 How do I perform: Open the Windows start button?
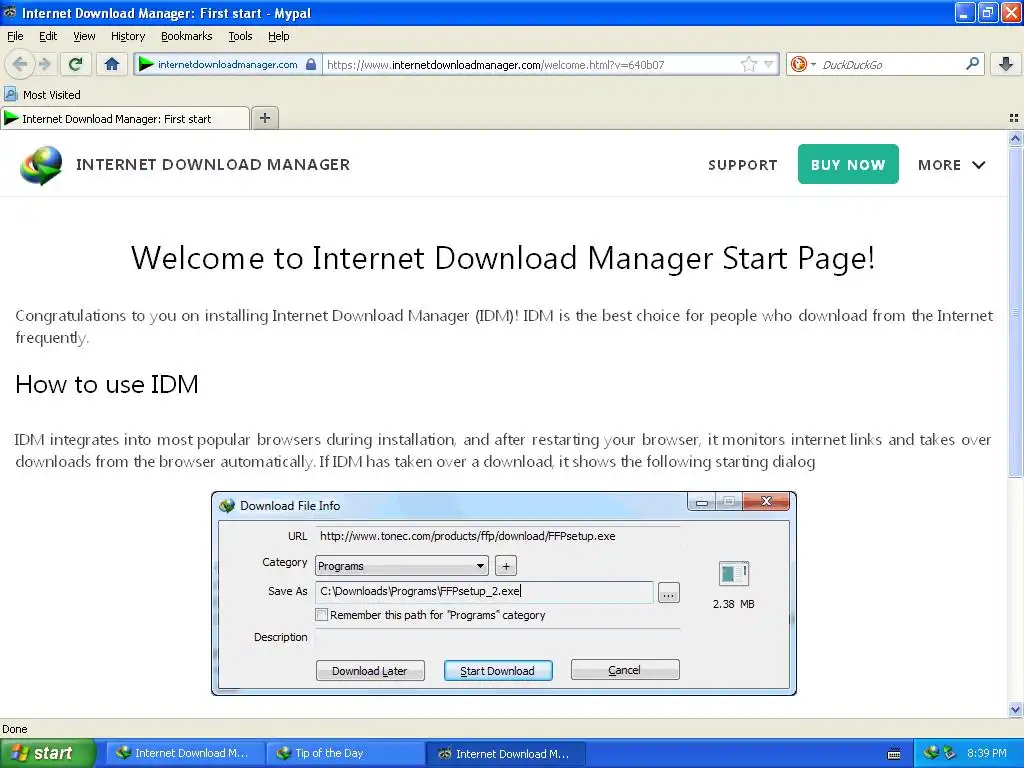coord(48,753)
